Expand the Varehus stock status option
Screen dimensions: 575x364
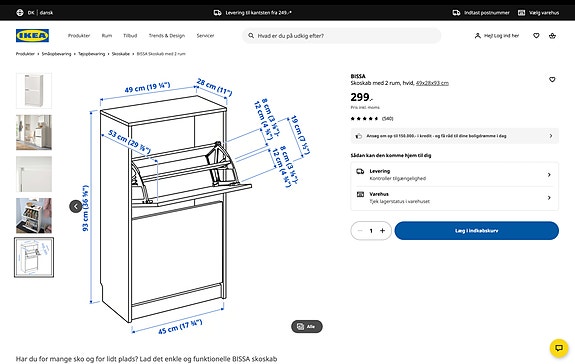pos(454,198)
